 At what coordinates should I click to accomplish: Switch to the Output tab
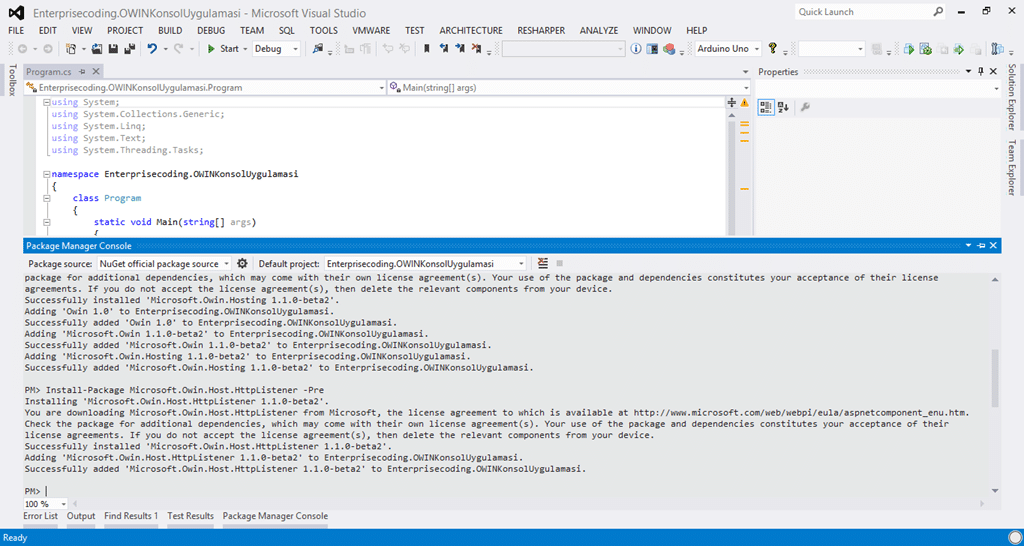(x=81, y=516)
